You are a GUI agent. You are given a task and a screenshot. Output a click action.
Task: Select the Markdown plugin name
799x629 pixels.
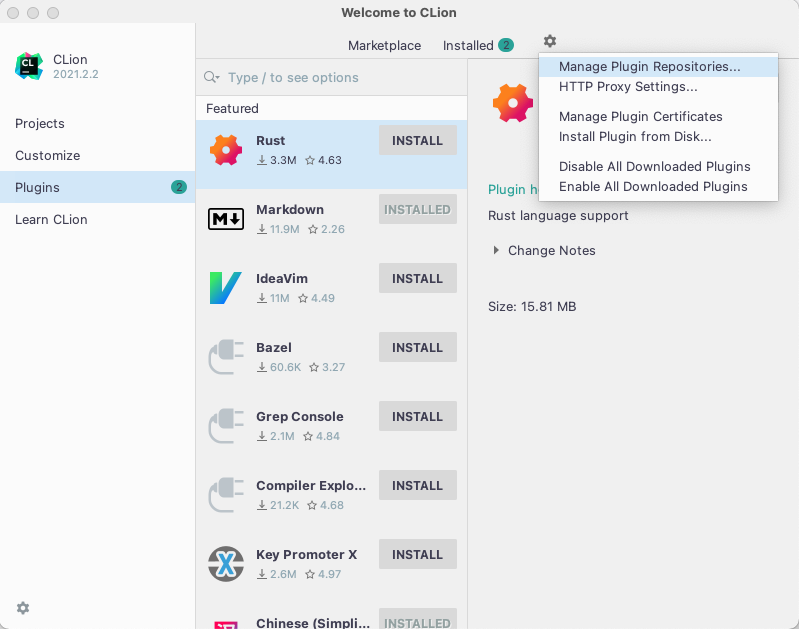click(x=289, y=209)
